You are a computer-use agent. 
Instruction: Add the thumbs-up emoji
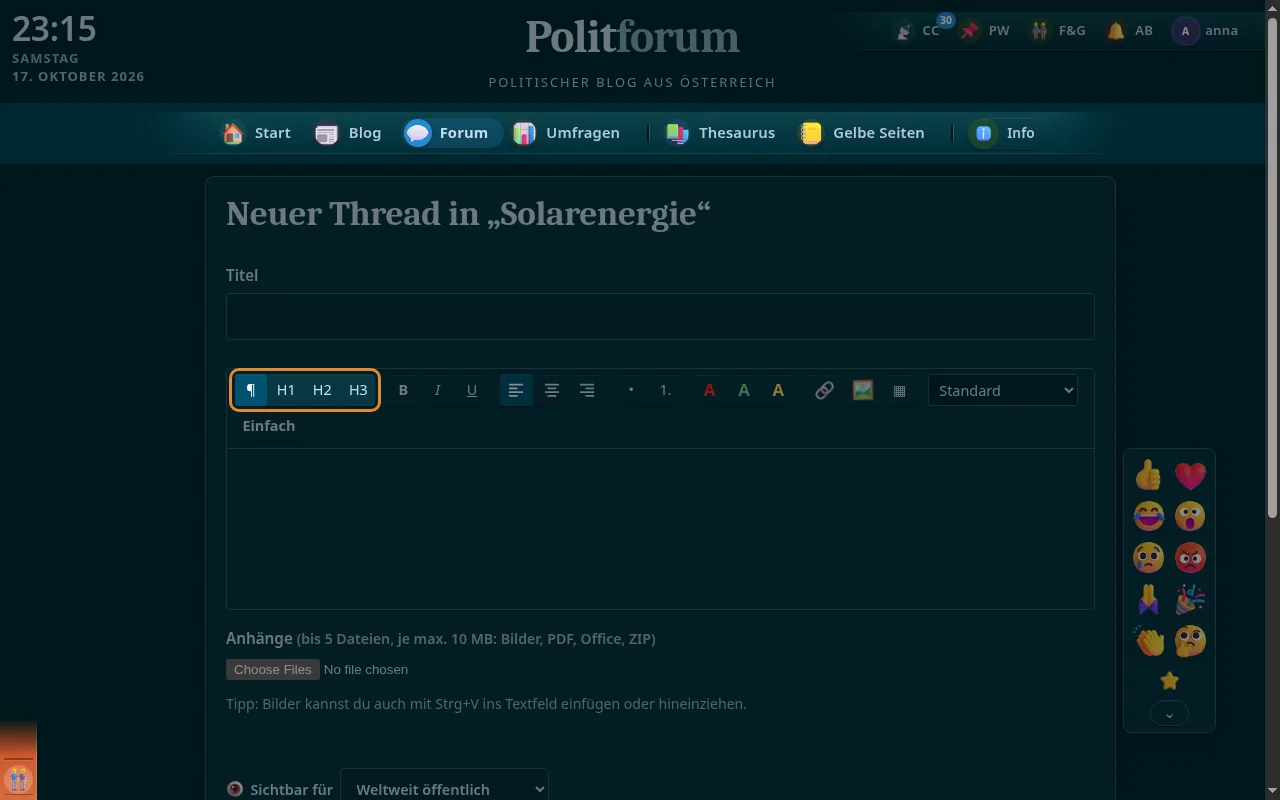1149,476
